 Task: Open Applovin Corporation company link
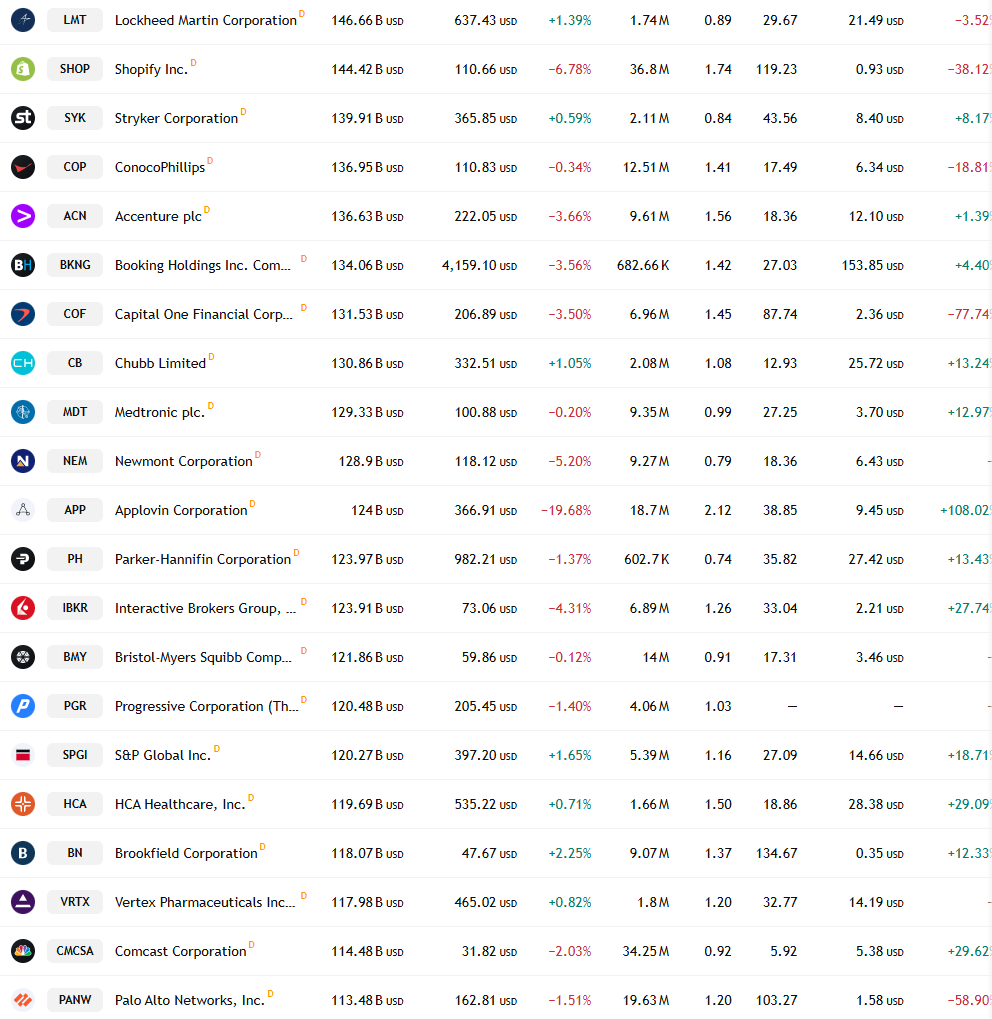pos(181,511)
